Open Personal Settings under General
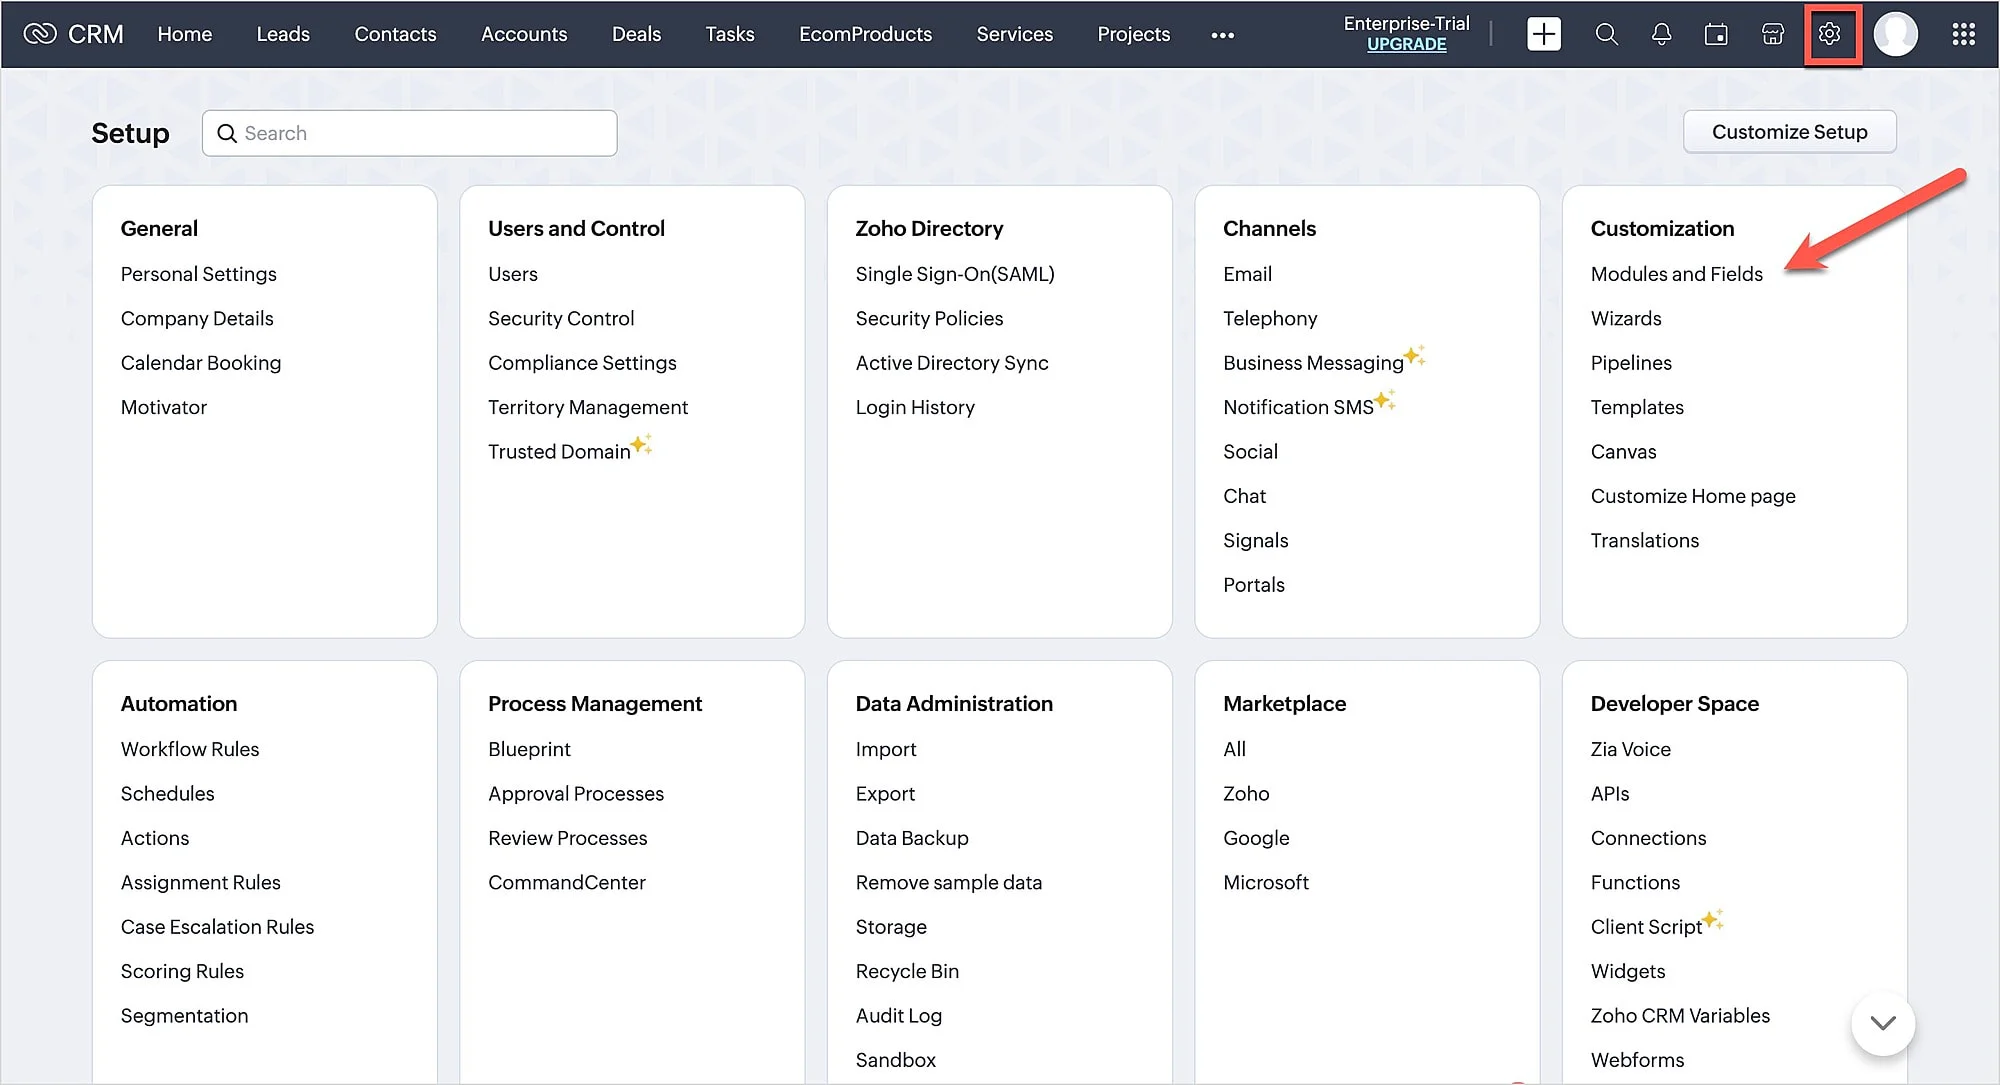 tap(199, 274)
